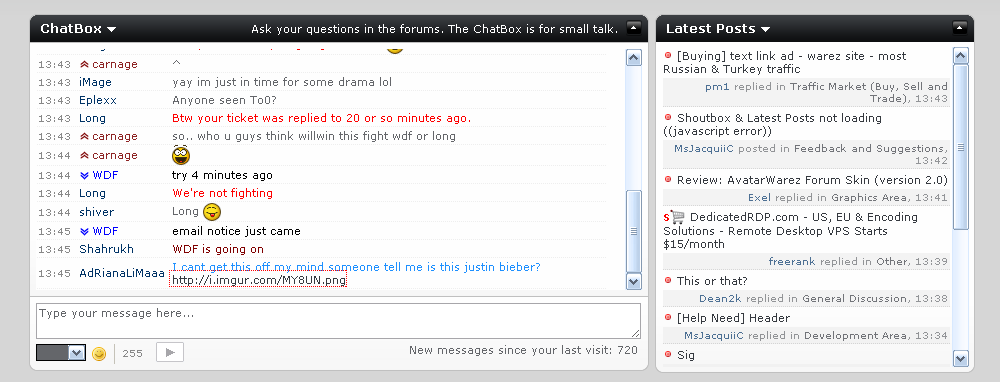Viewport: 1000px width, 382px height.
Task: Click Latest Posts scrollbar up arrow
Action: click(x=960, y=56)
